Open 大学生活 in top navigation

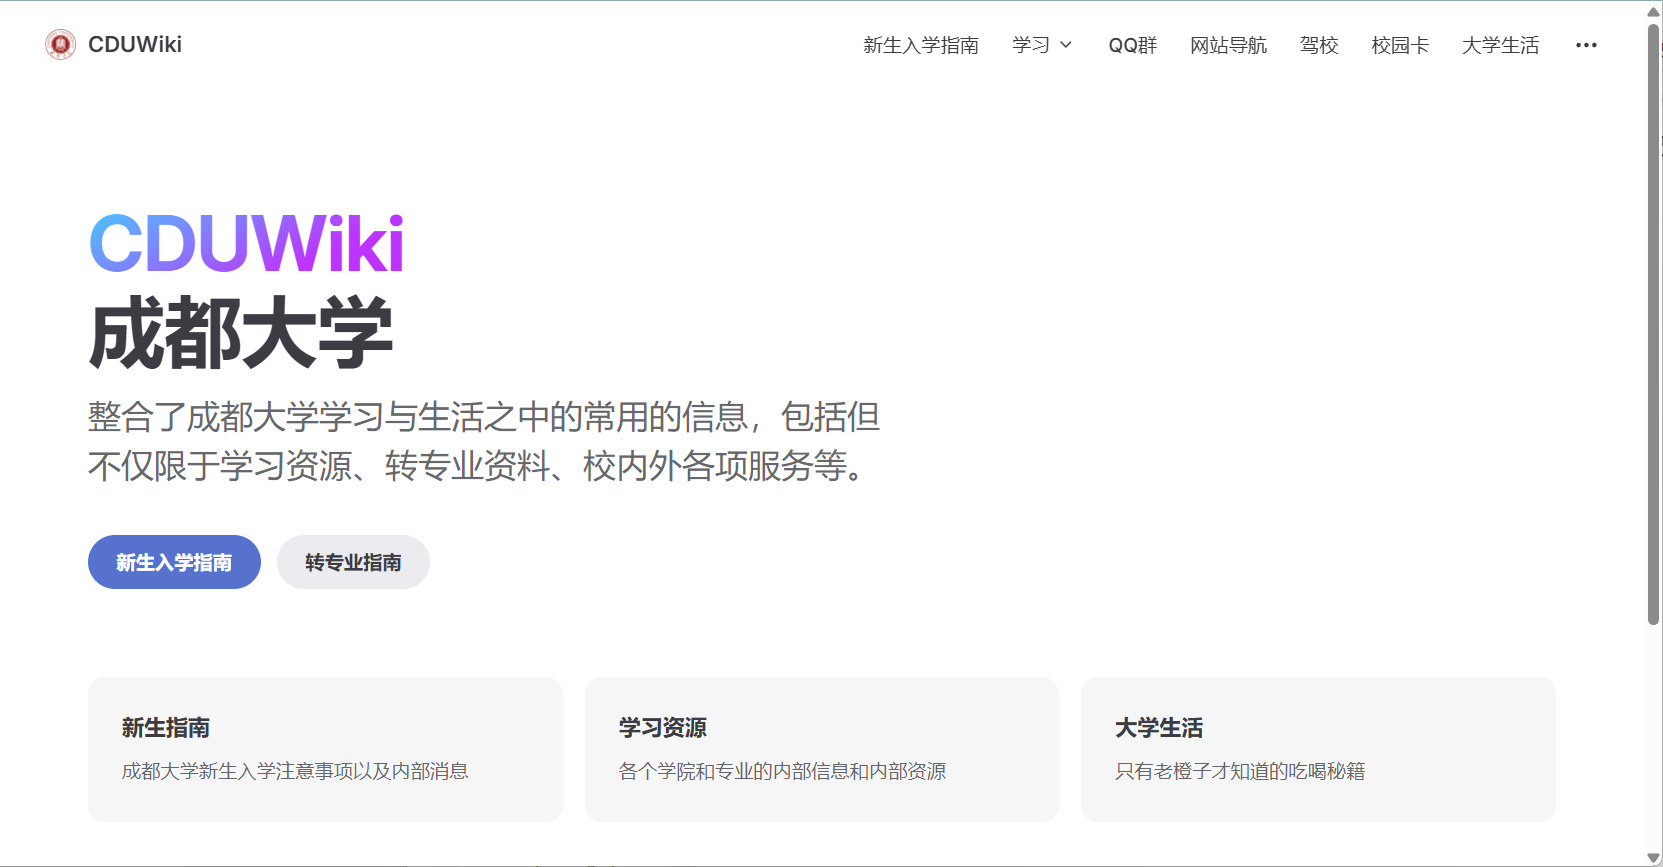(1500, 45)
